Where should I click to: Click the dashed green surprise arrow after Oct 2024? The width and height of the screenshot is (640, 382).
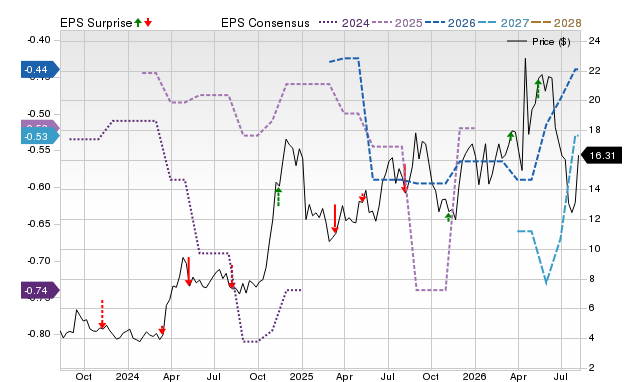click(x=278, y=197)
